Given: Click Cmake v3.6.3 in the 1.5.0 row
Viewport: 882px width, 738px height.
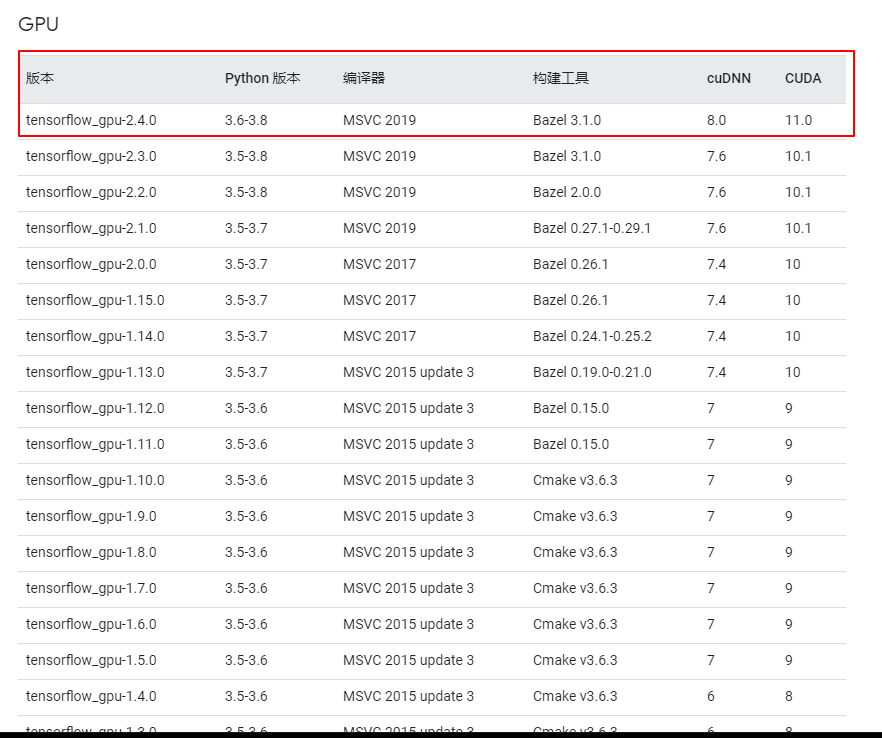Looking at the screenshot, I should [x=575, y=660].
